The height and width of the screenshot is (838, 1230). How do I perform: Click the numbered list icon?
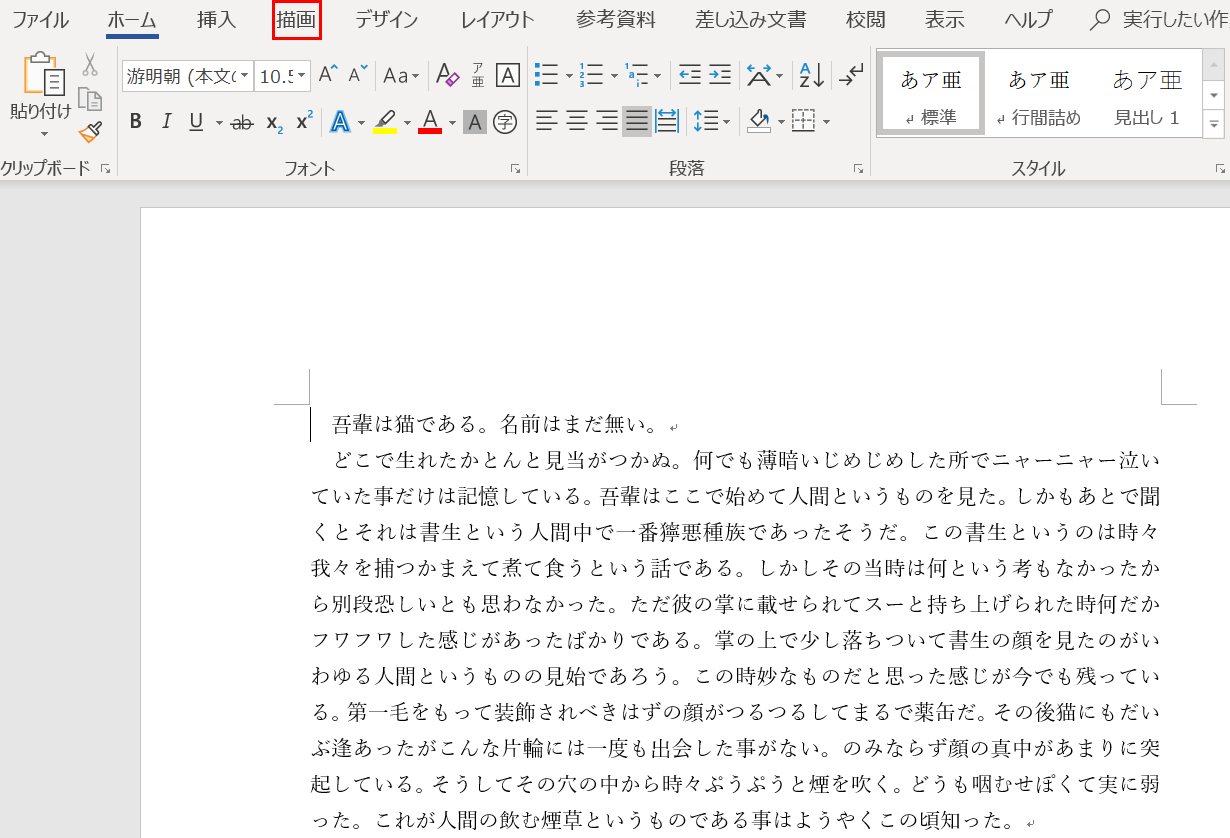point(591,75)
